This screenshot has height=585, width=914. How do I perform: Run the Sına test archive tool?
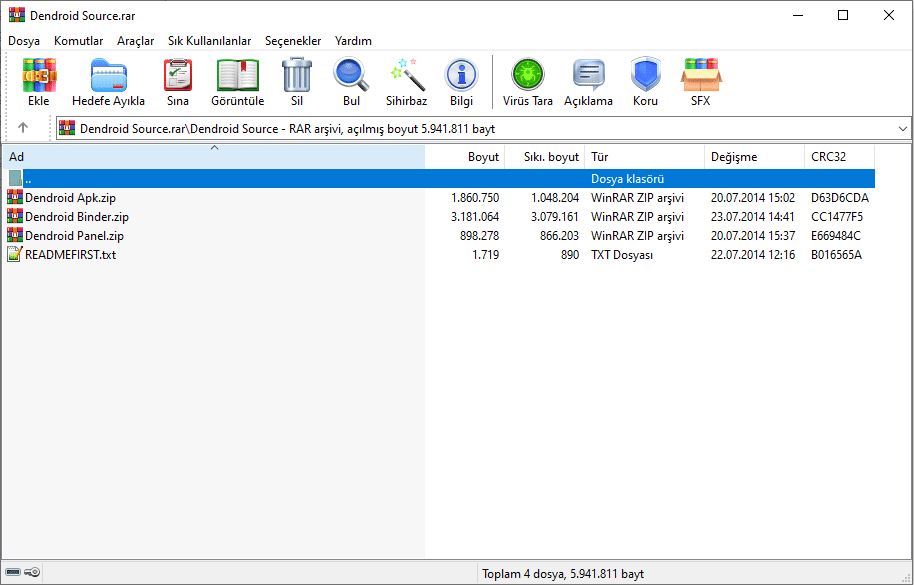pyautogui.click(x=178, y=82)
